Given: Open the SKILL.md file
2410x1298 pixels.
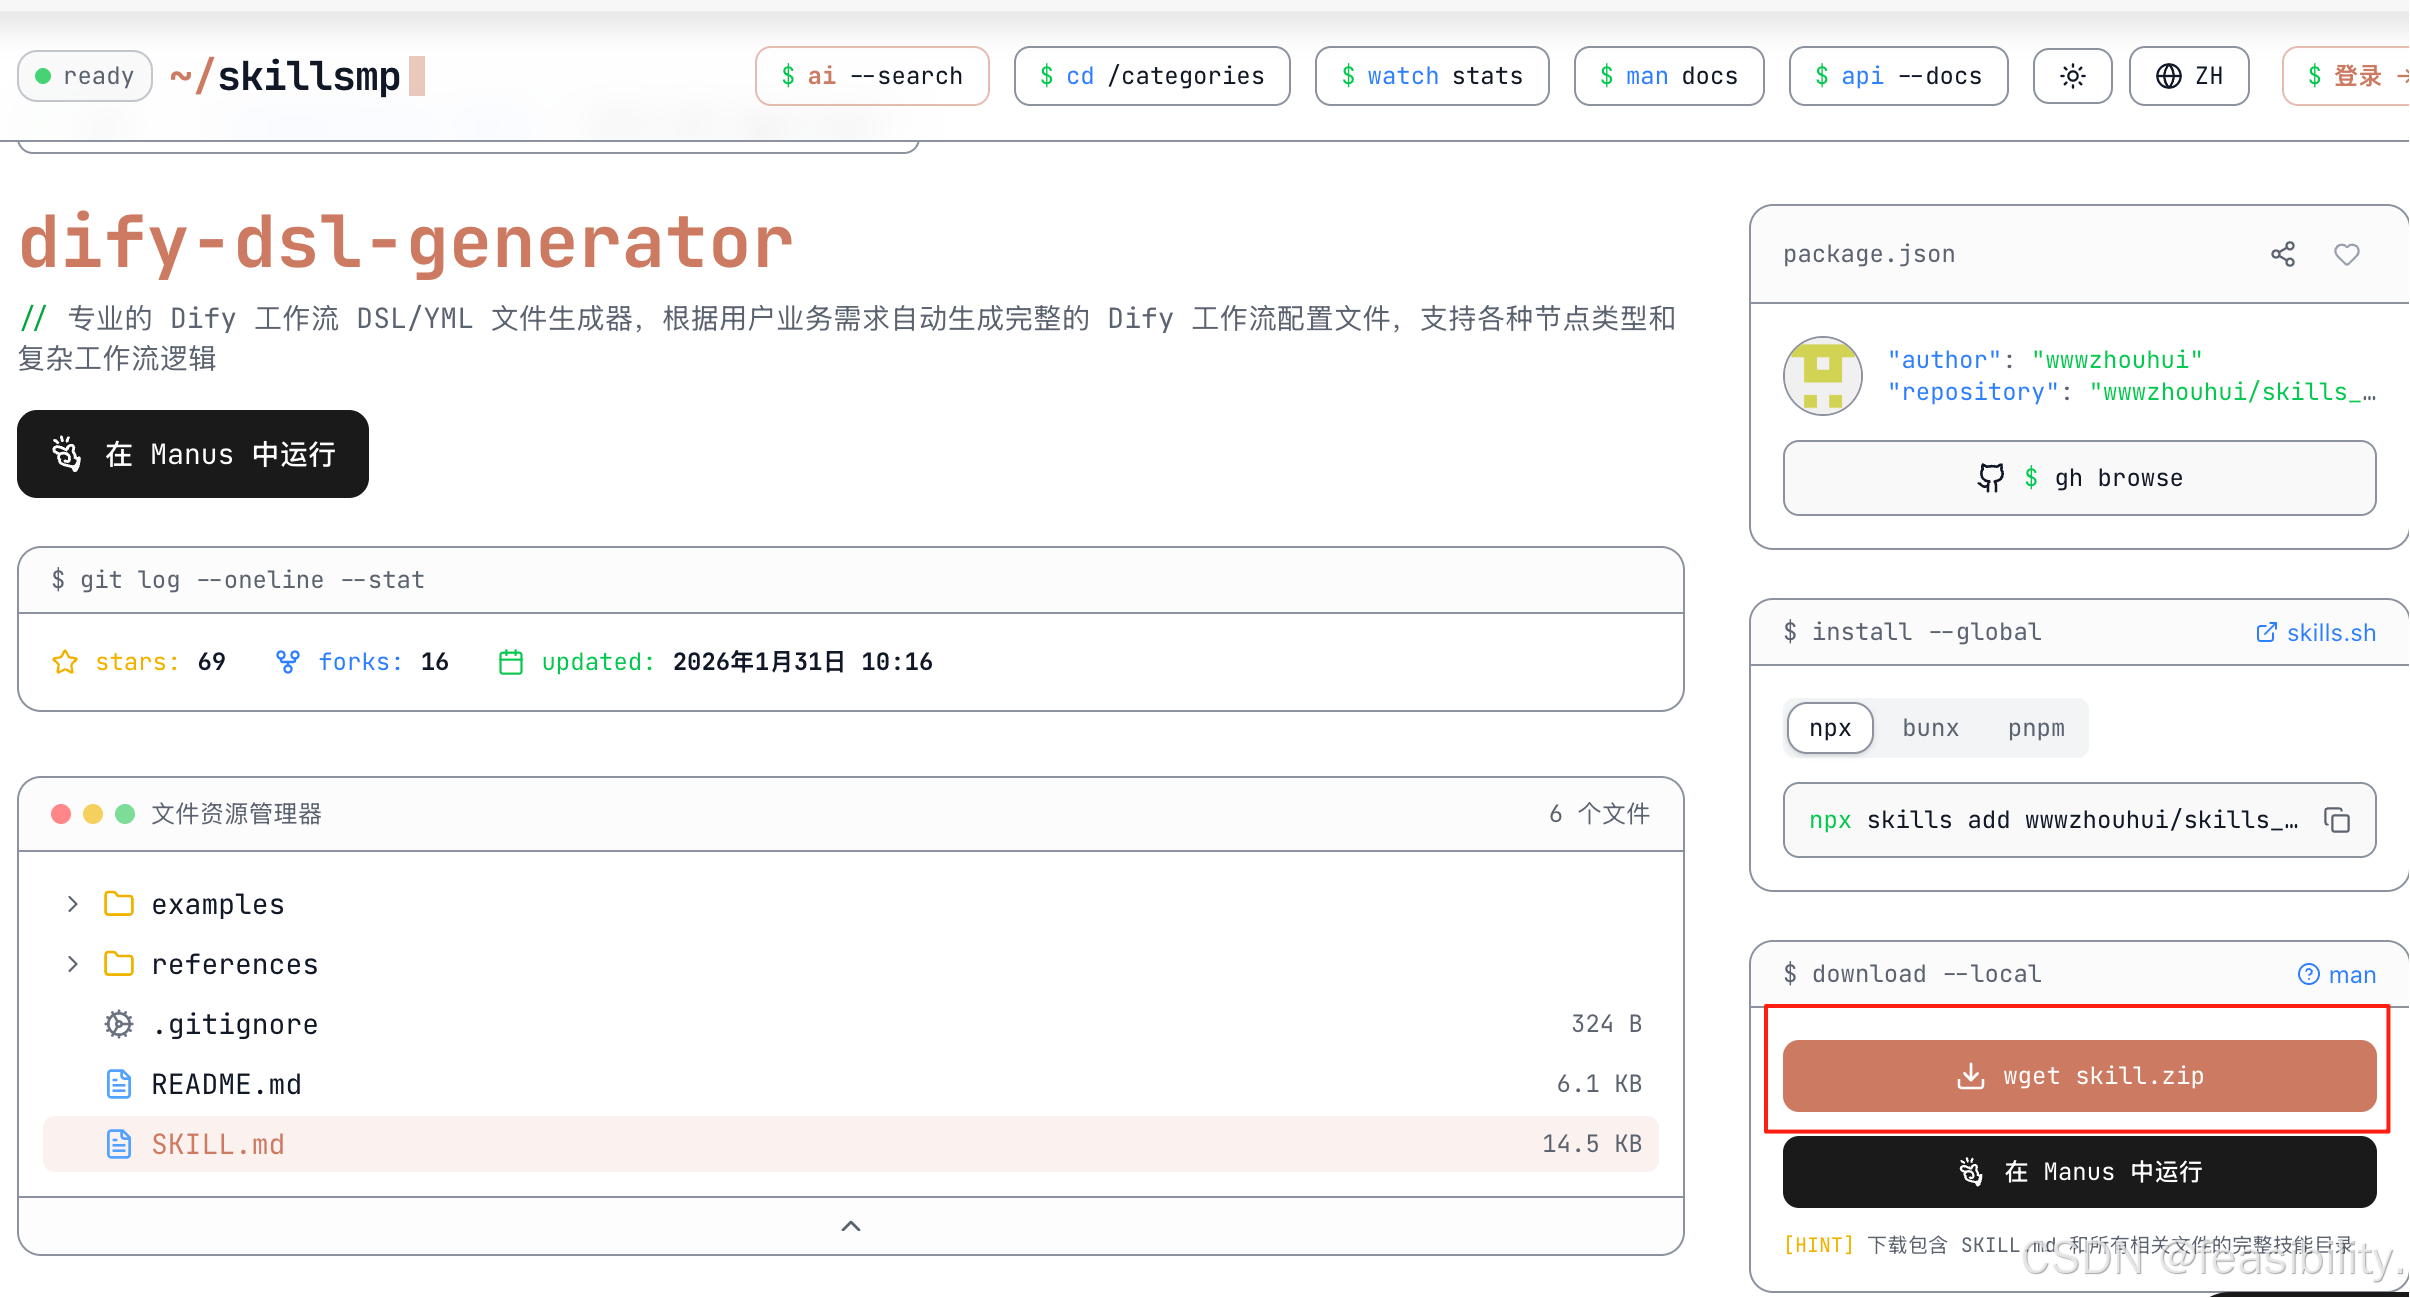Looking at the screenshot, I should coord(218,1144).
